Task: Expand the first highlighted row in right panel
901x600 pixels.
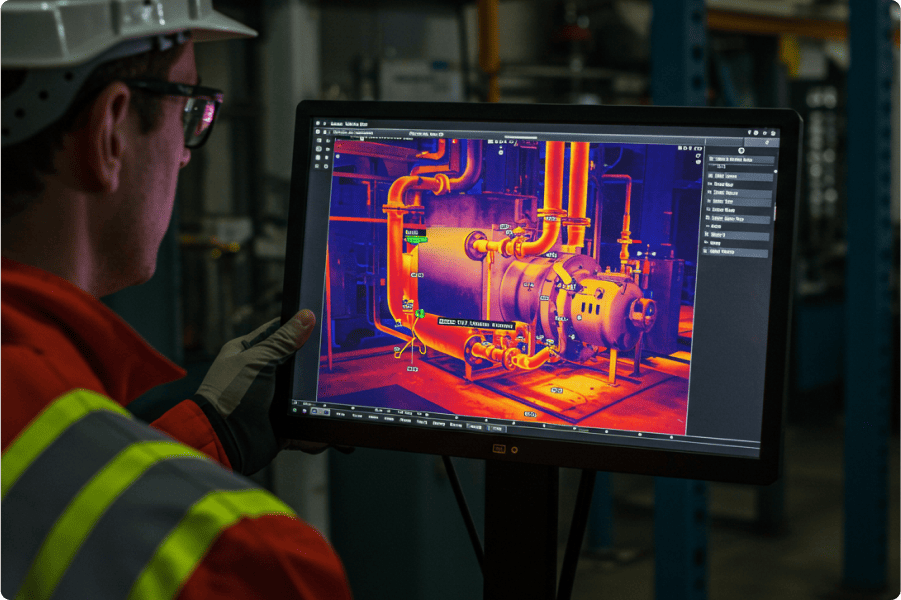Action: click(741, 160)
